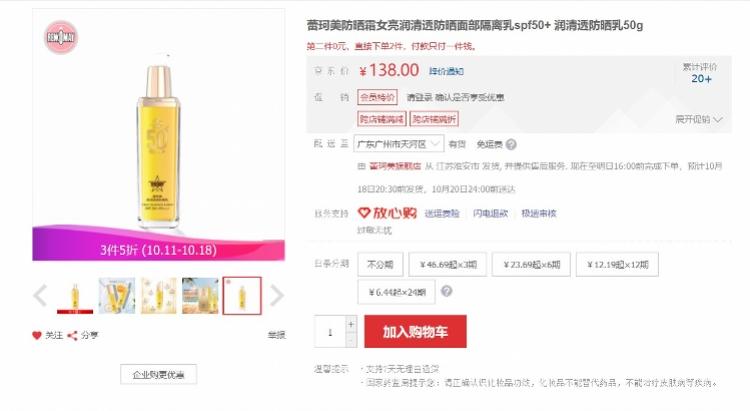
Task: Select ¥46.69起×3期 installment option
Action: click(x=448, y=264)
